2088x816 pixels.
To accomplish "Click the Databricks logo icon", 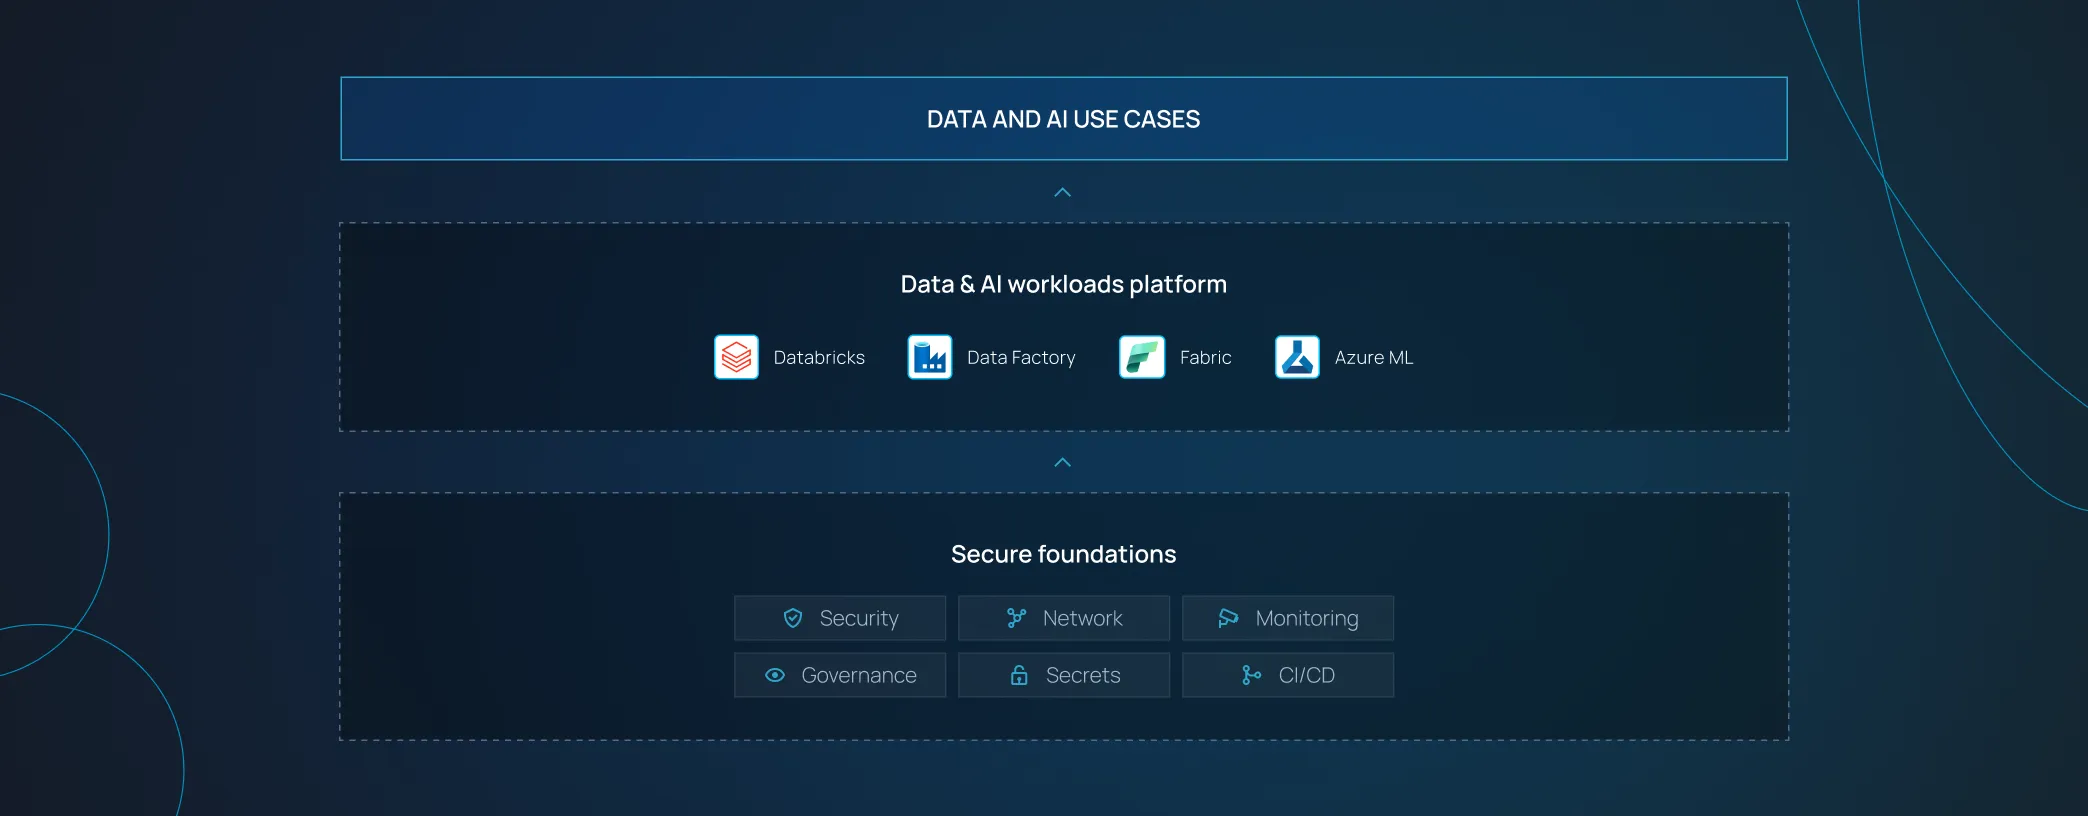I will pyautogui.click(x=736, y=357).
